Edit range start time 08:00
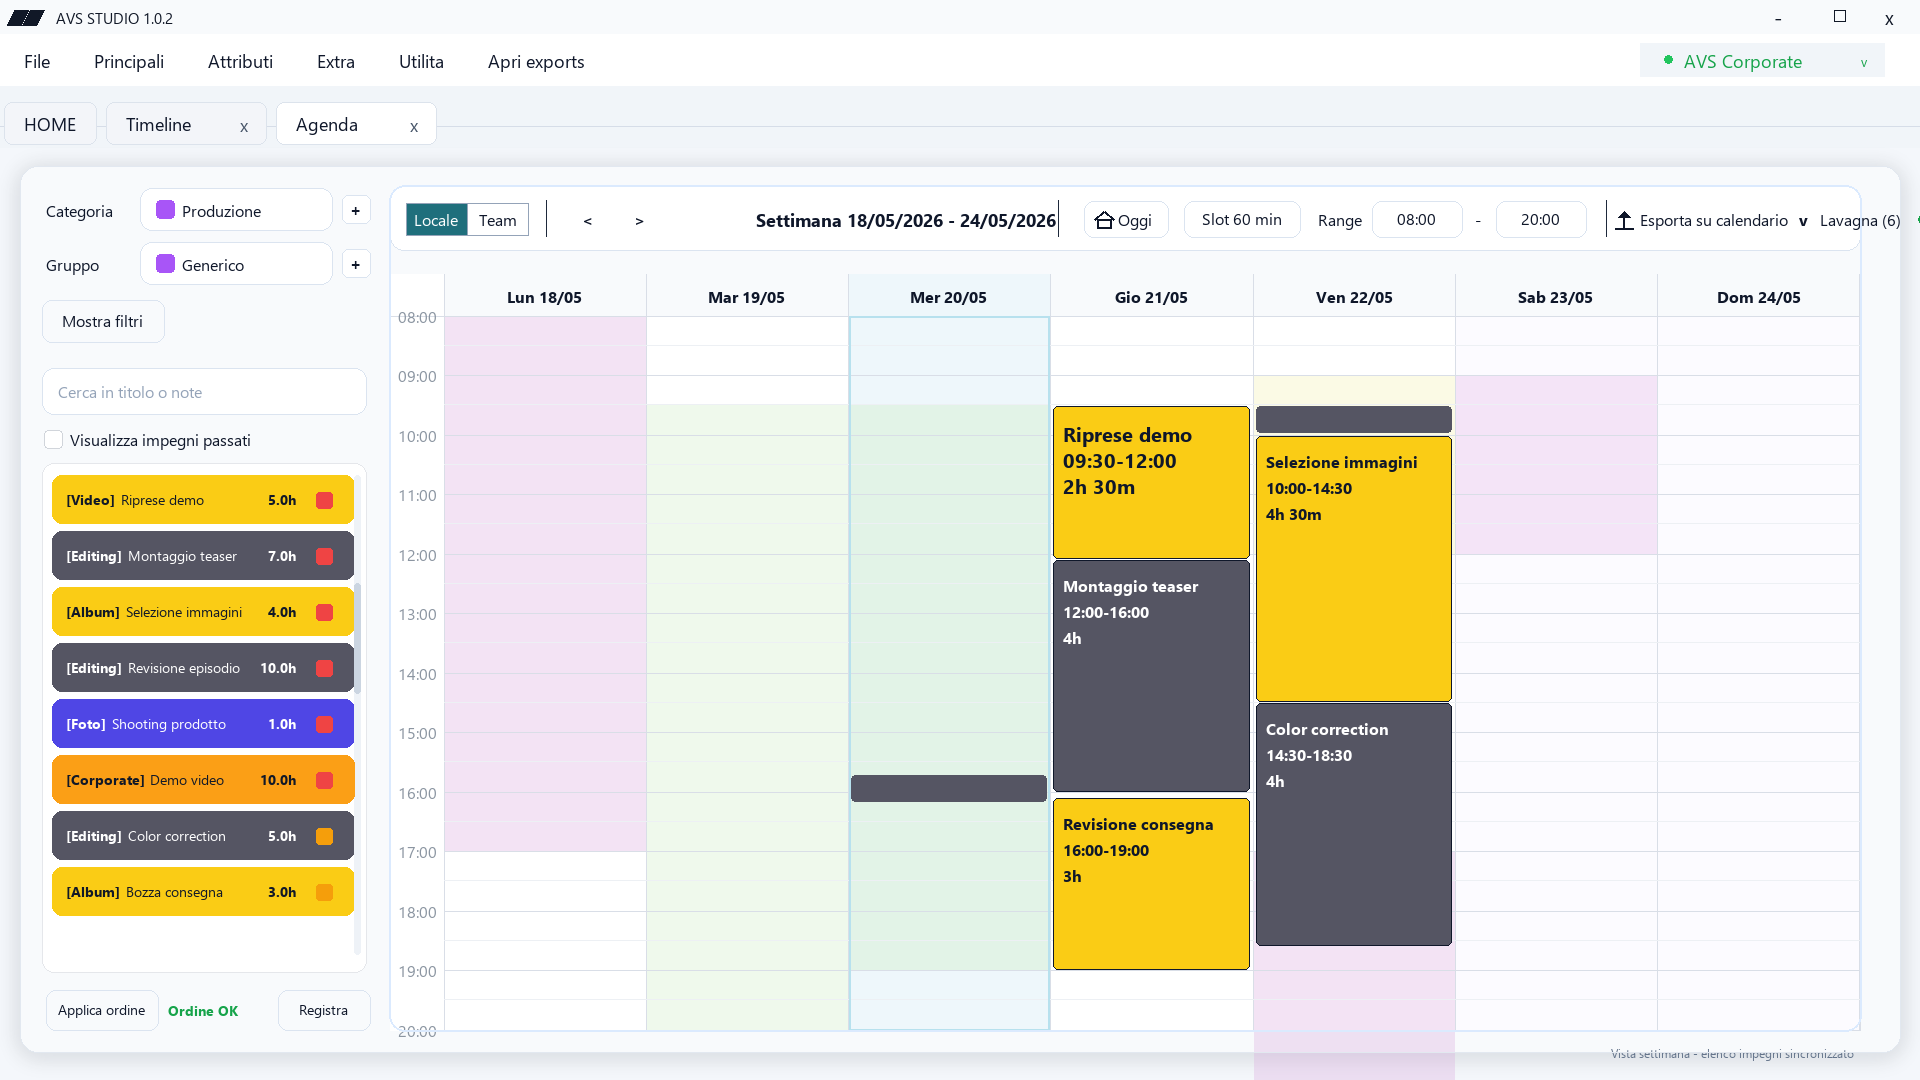This screenshot has height=1080, width=1920. pos(1416,220)
